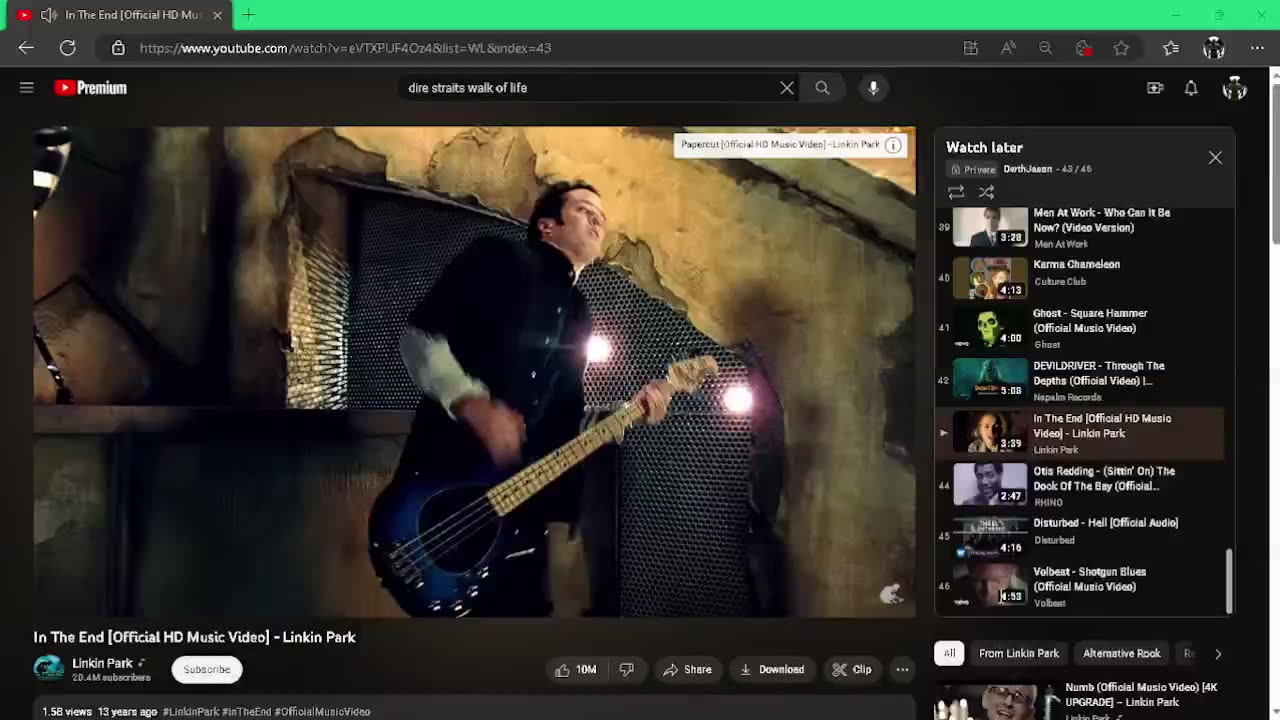Click the video title text
1280x720 pixels.
pyautogui.click(x=194, y=637)
